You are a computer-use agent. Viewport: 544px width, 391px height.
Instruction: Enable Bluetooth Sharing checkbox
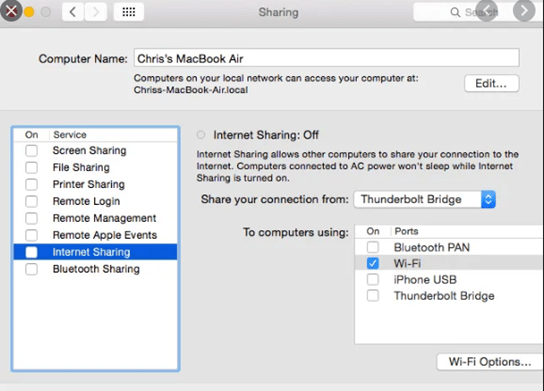pos(31,269)
